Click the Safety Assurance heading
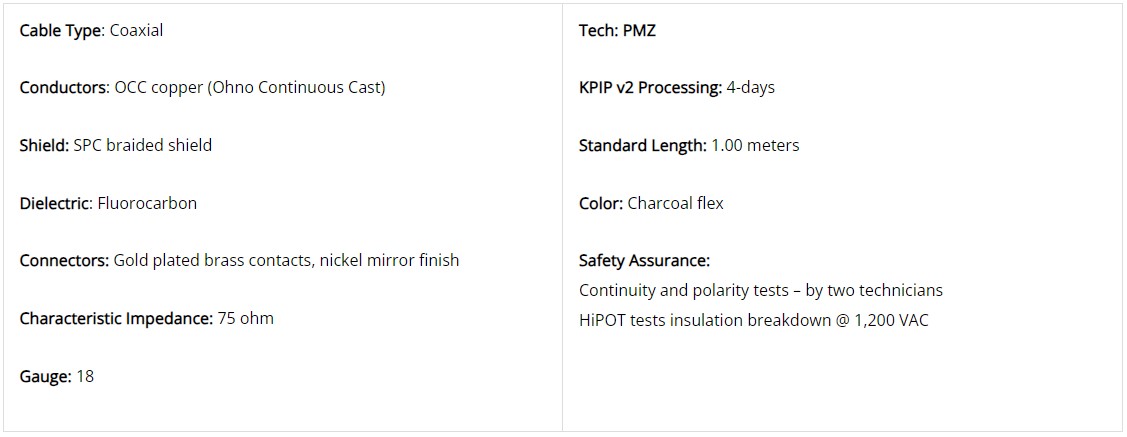Screen dimensions: 1127x437 [x=645, y=260]
